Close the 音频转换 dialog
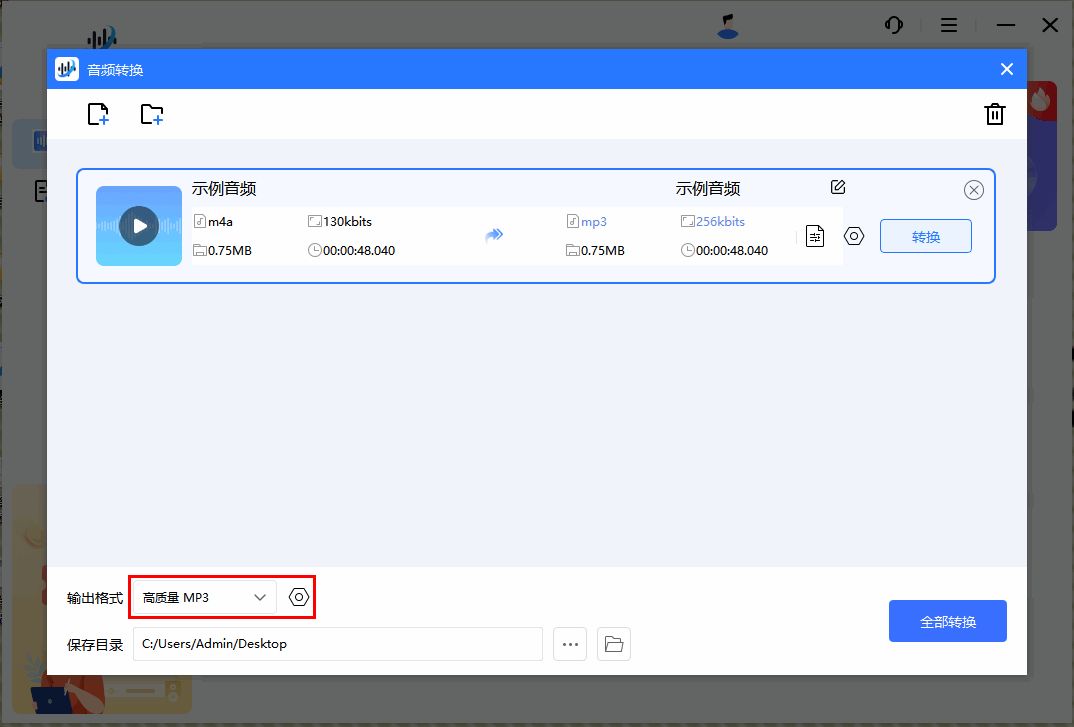Screen dimensions: 1074x727 pos(1006,69)
